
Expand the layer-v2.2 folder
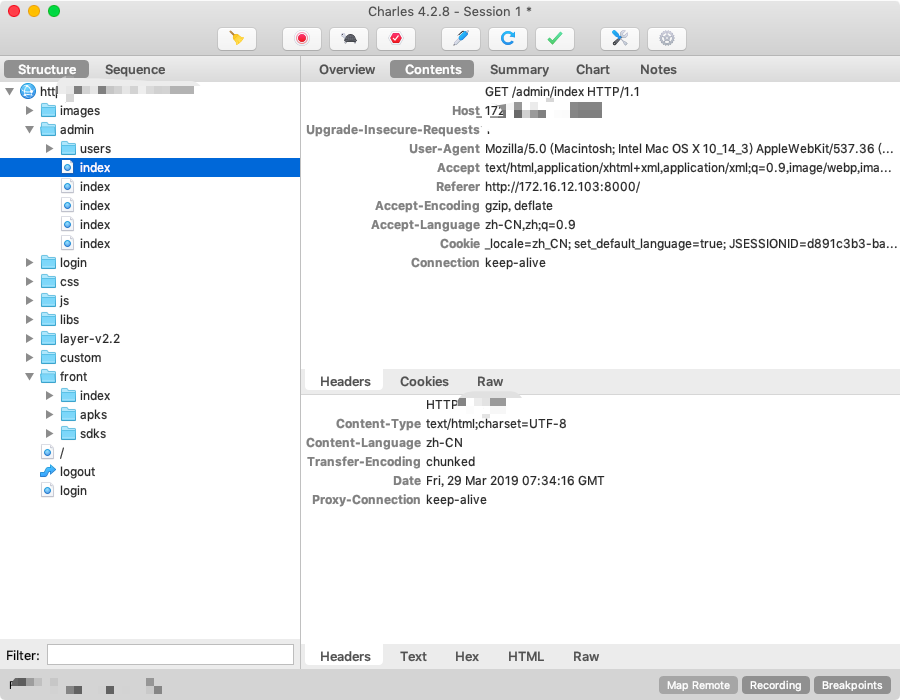coord(30,339)
